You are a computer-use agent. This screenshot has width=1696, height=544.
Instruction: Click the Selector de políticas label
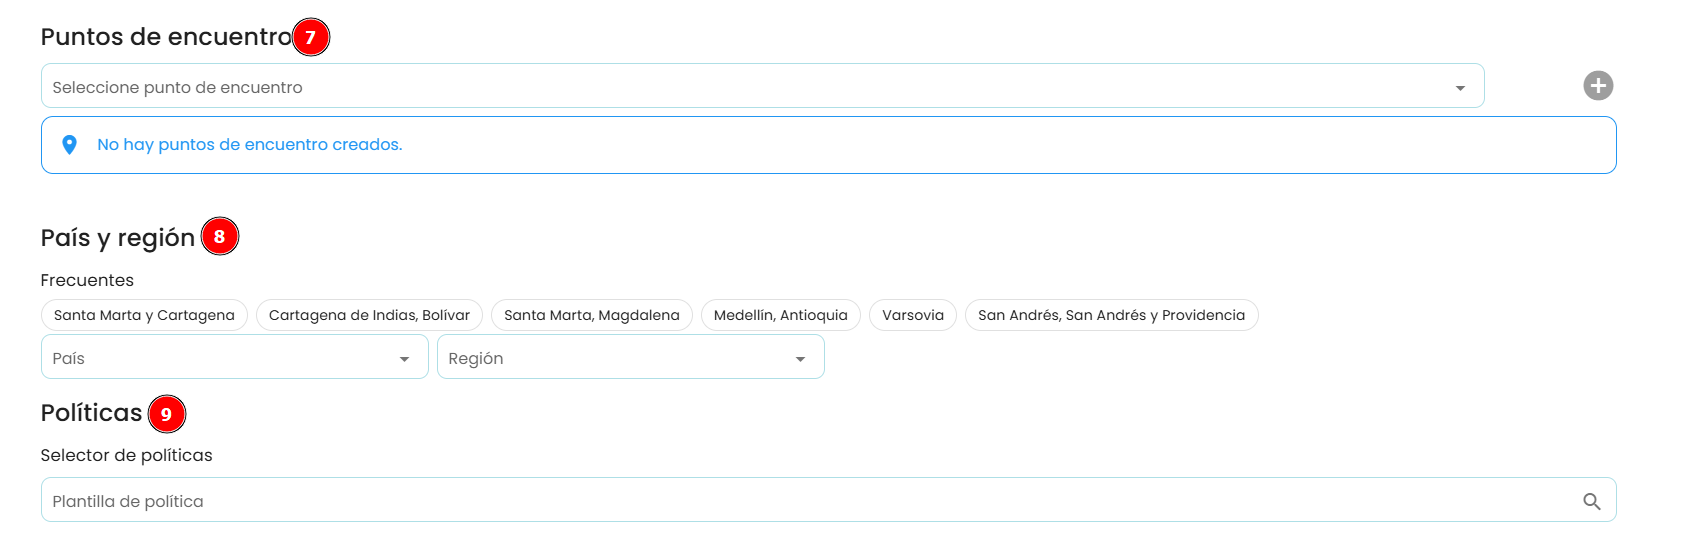pos(126,455)
